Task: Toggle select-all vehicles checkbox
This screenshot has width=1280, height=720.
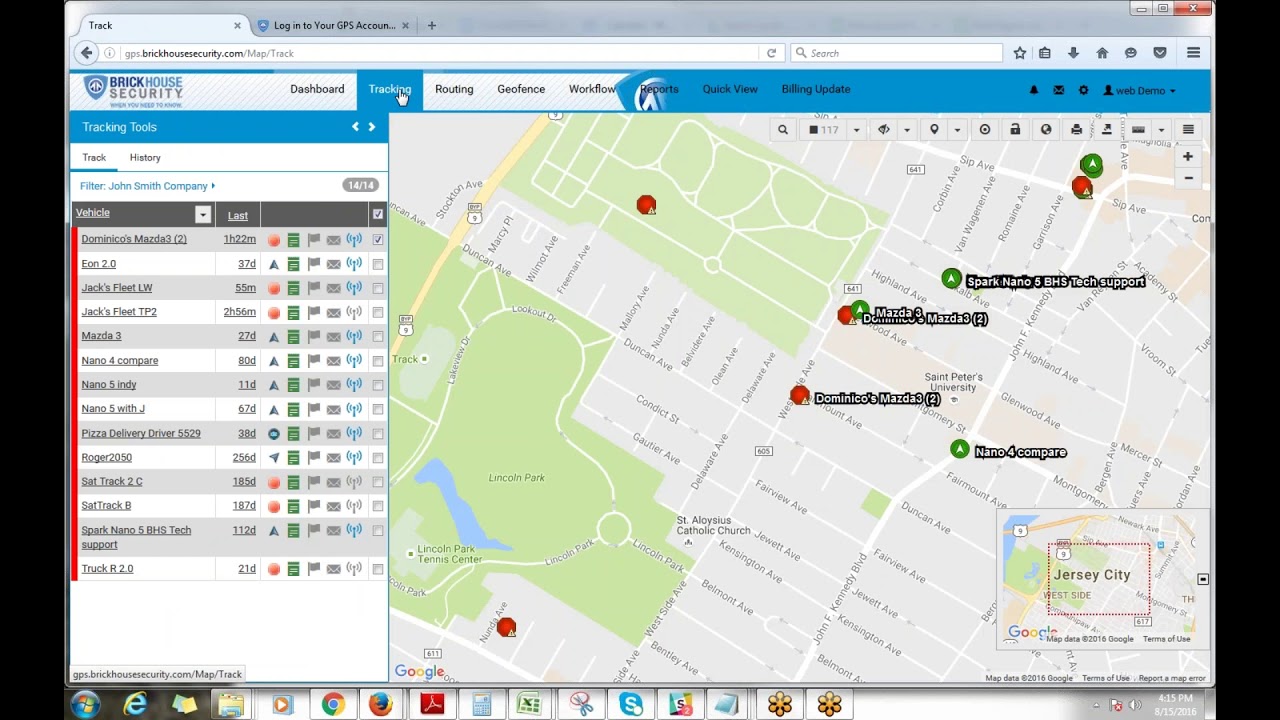Action: pyautogui.click(x=377, y=214)
